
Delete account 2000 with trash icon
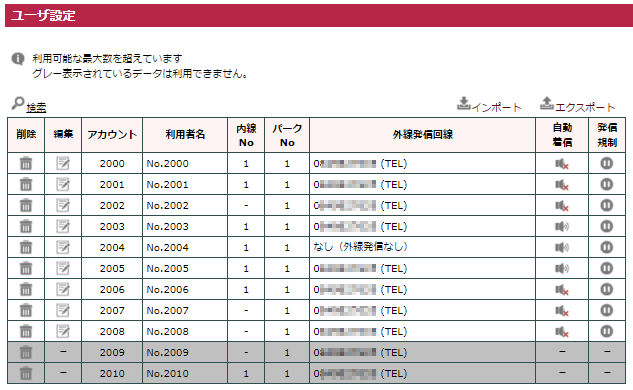tap(26, 164)
